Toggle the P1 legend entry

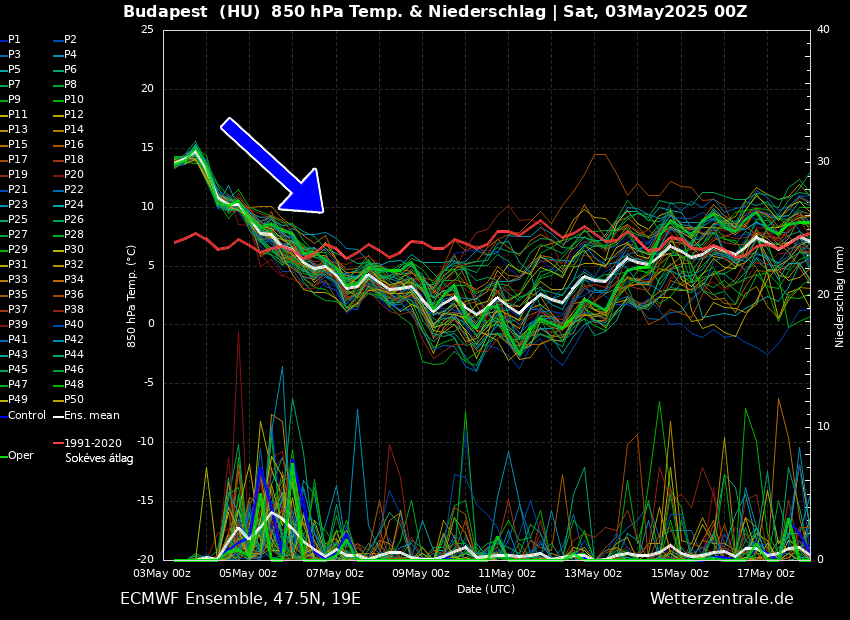(14, 40)
